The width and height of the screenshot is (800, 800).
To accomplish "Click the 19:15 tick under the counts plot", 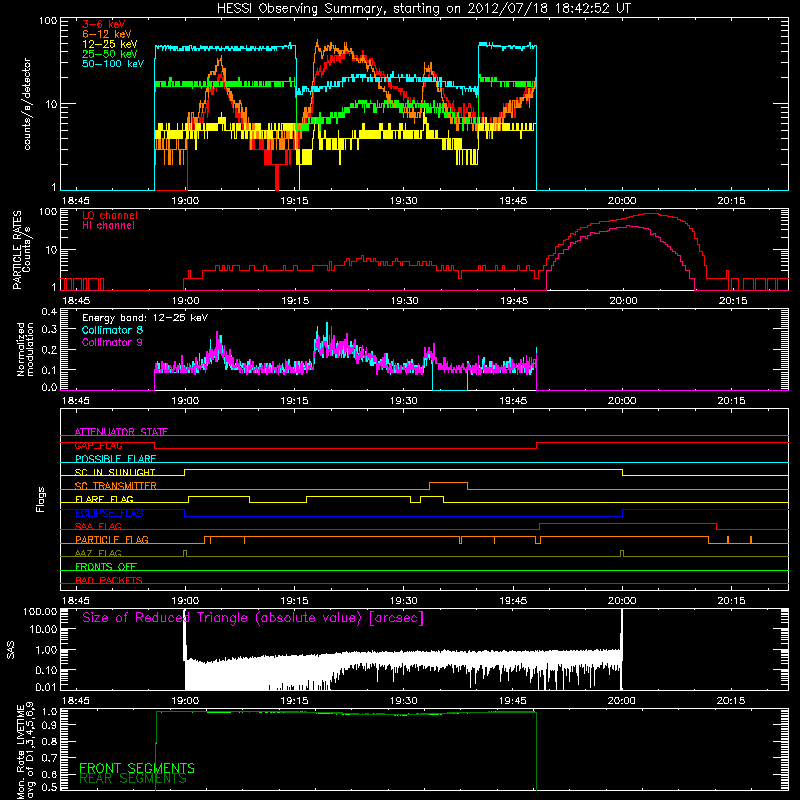I will point(294,201).
